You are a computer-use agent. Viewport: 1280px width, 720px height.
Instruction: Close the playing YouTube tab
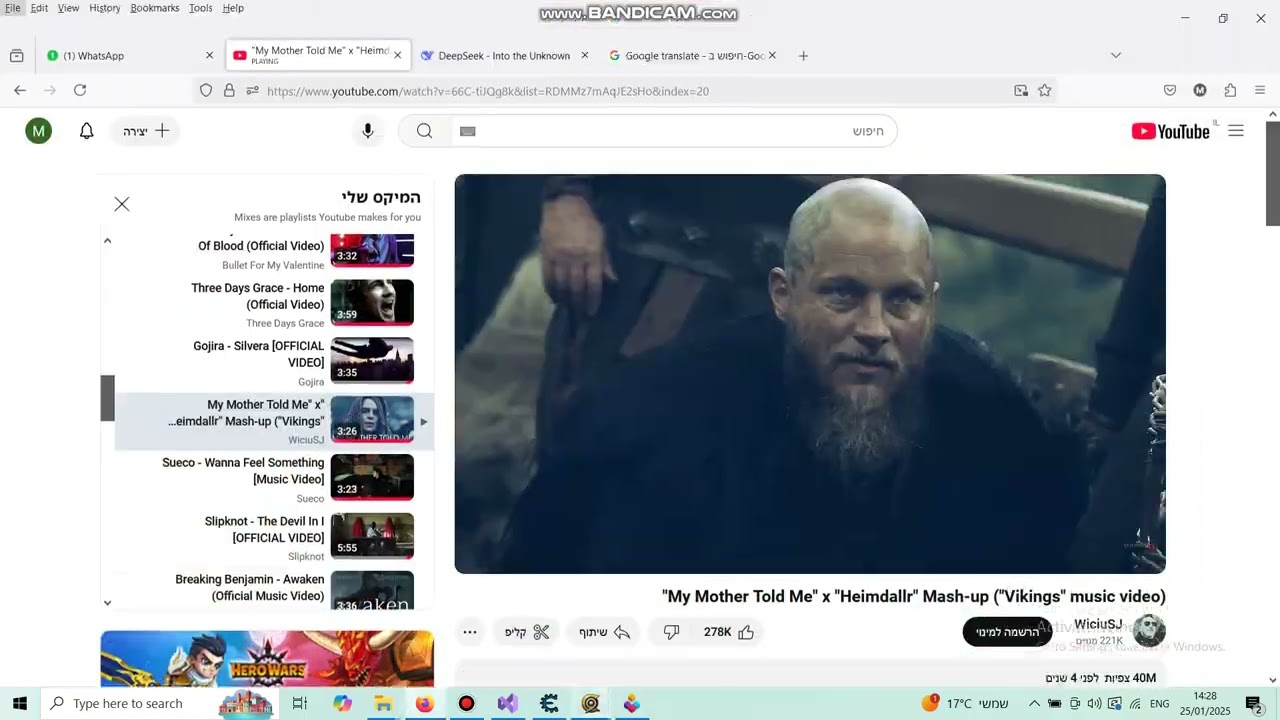397,56
